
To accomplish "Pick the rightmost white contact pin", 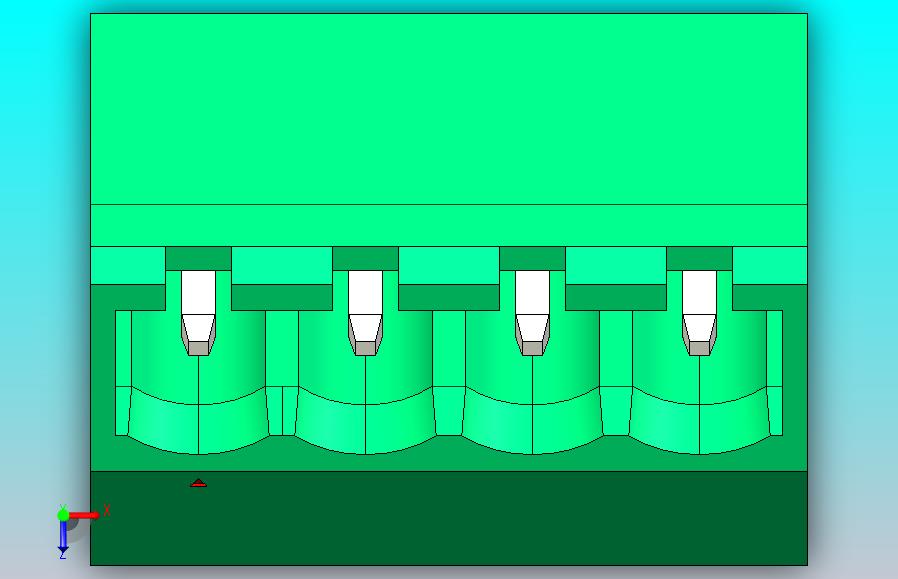I will click(699, 313).
